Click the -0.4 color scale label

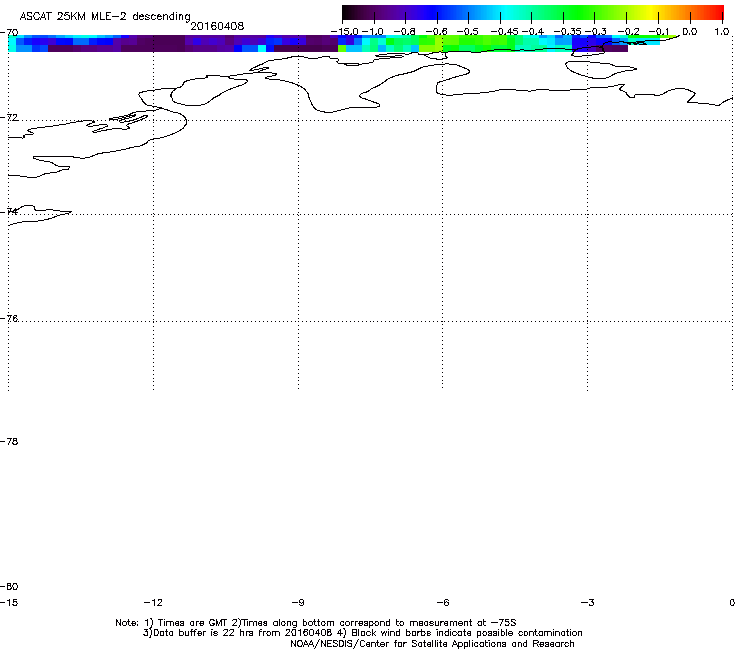532,32
